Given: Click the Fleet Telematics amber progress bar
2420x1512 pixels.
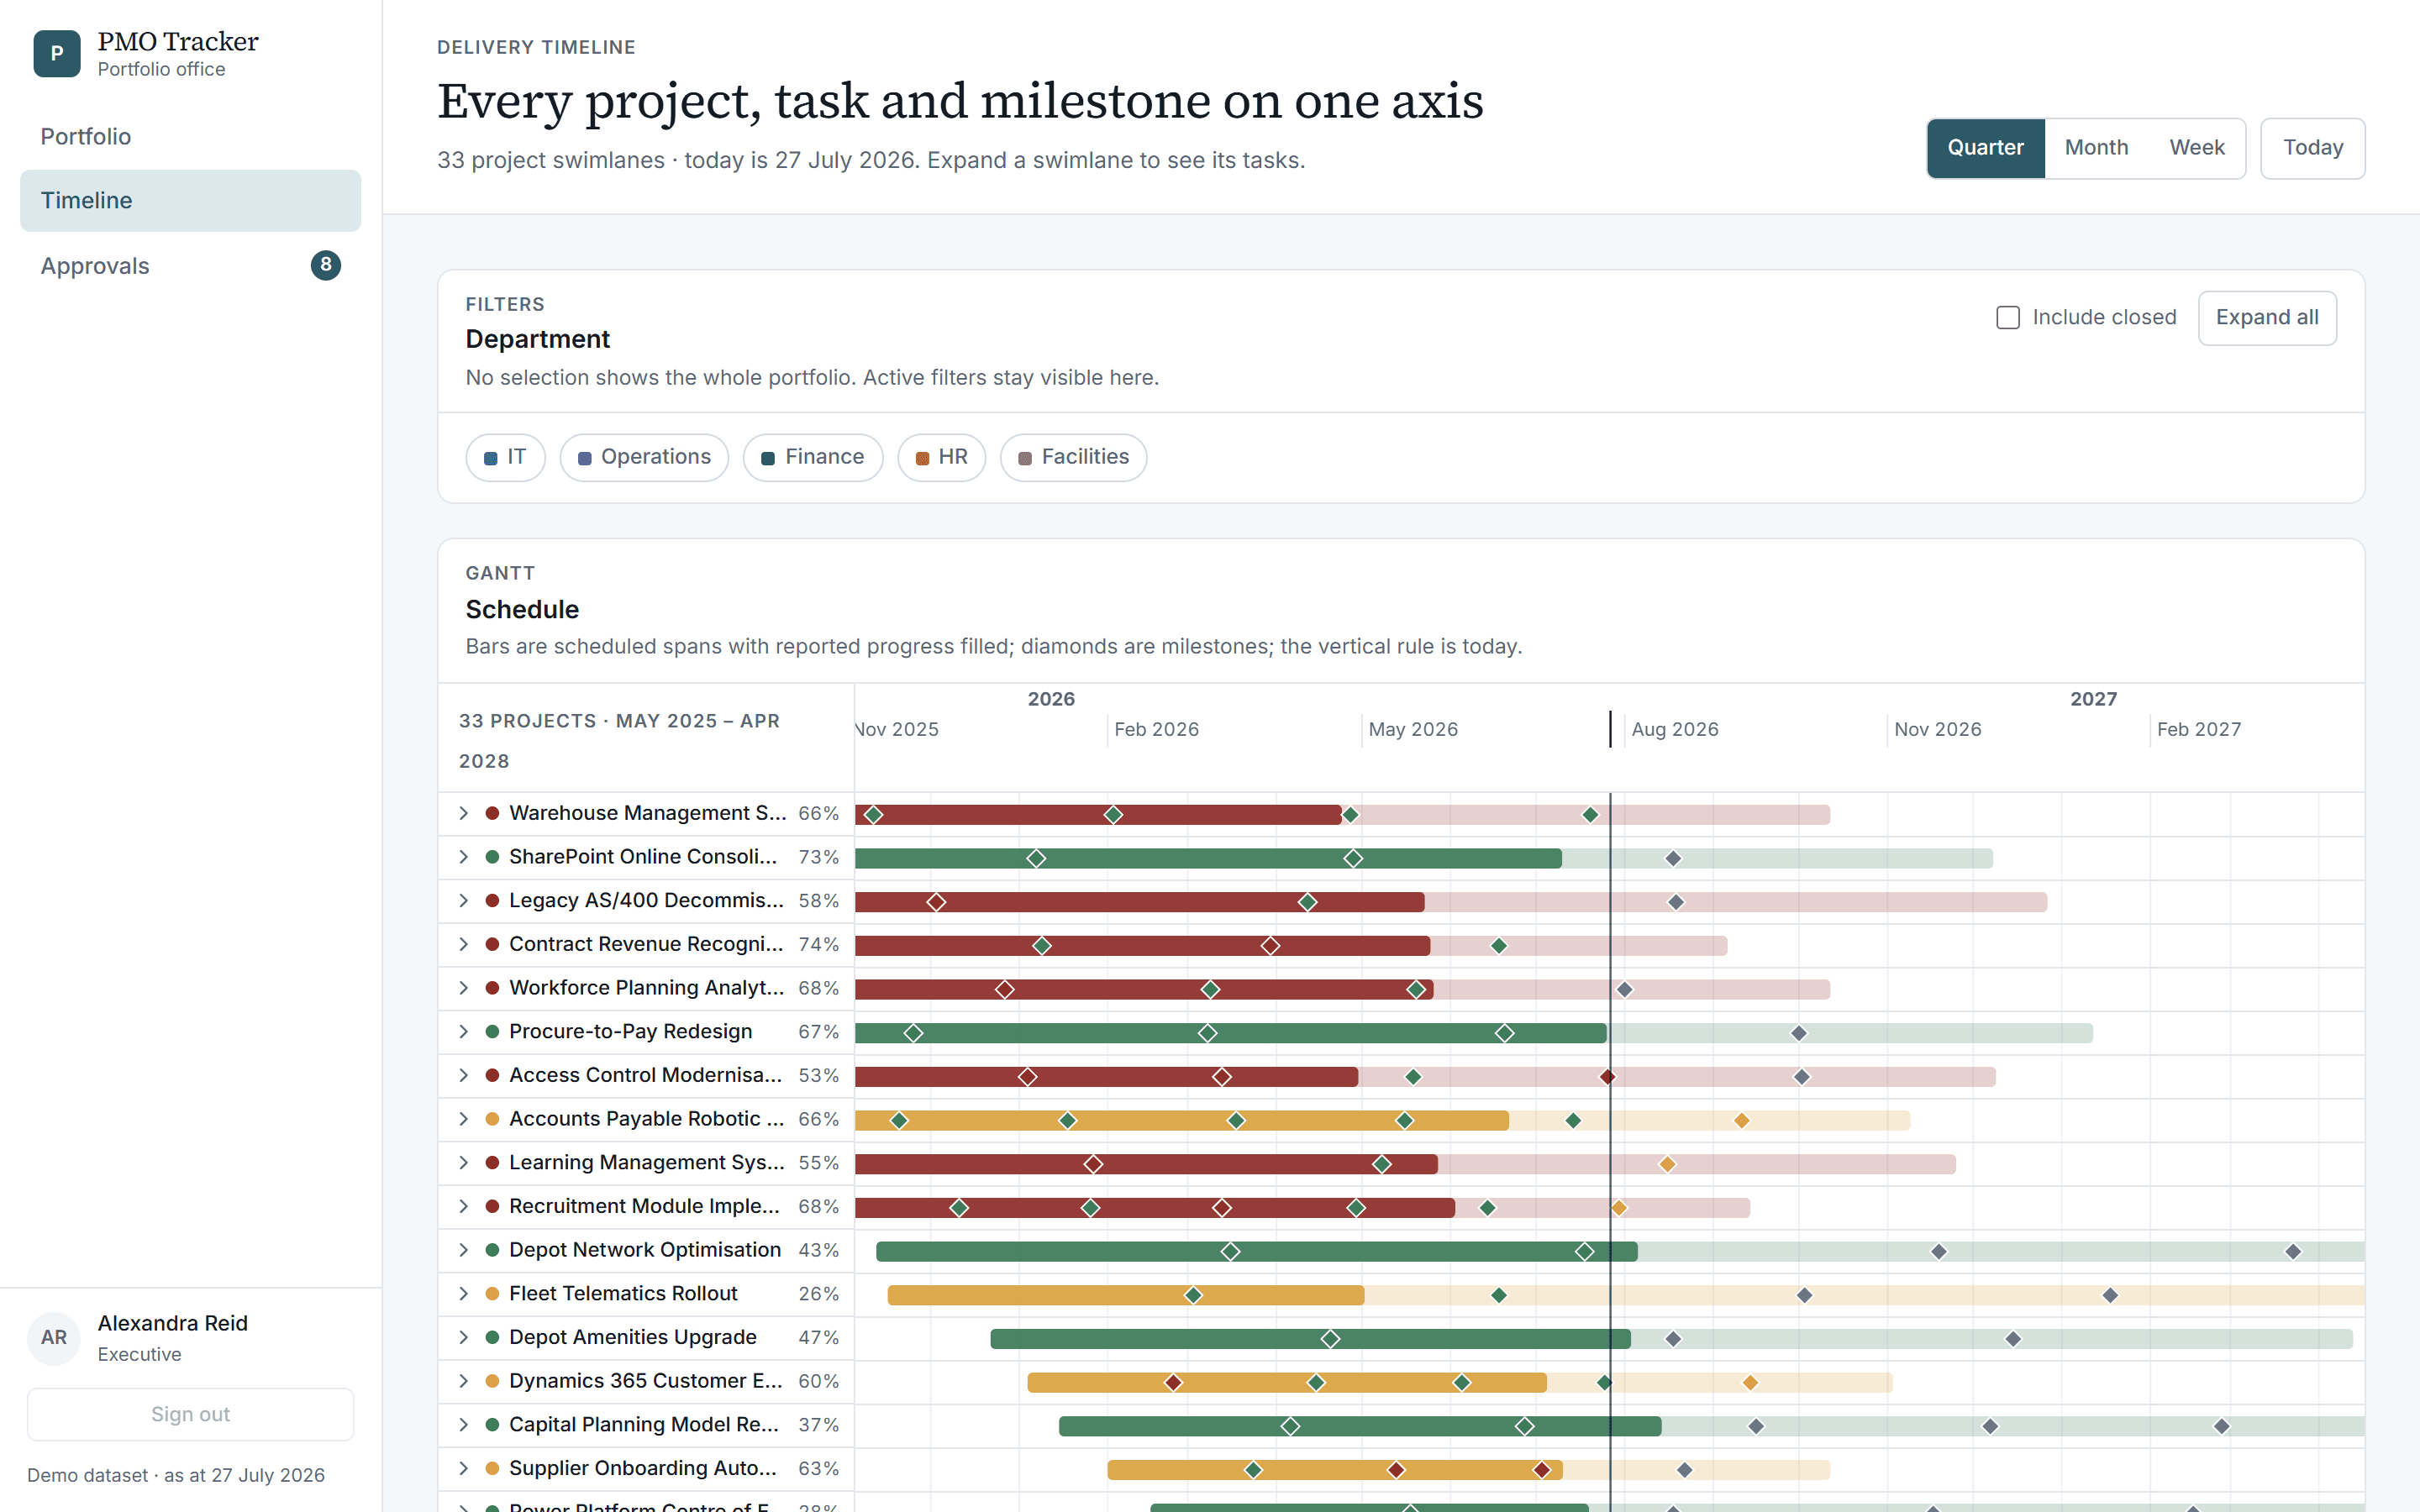Looking at the screenshot, I should tap(1126, 1295).
